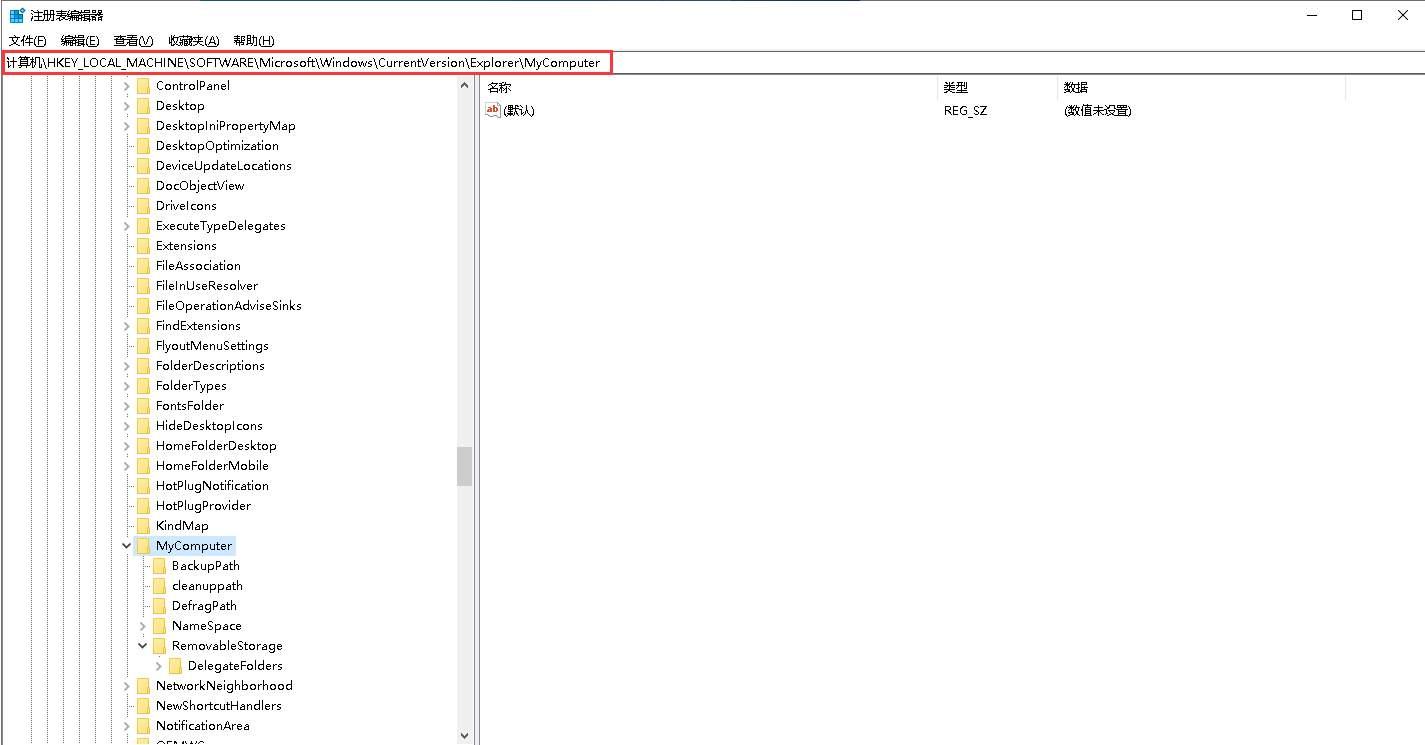This screenshot has height=745, width=1425.
Task: Expand the ControlPanel key
Action: pos(127,86)
